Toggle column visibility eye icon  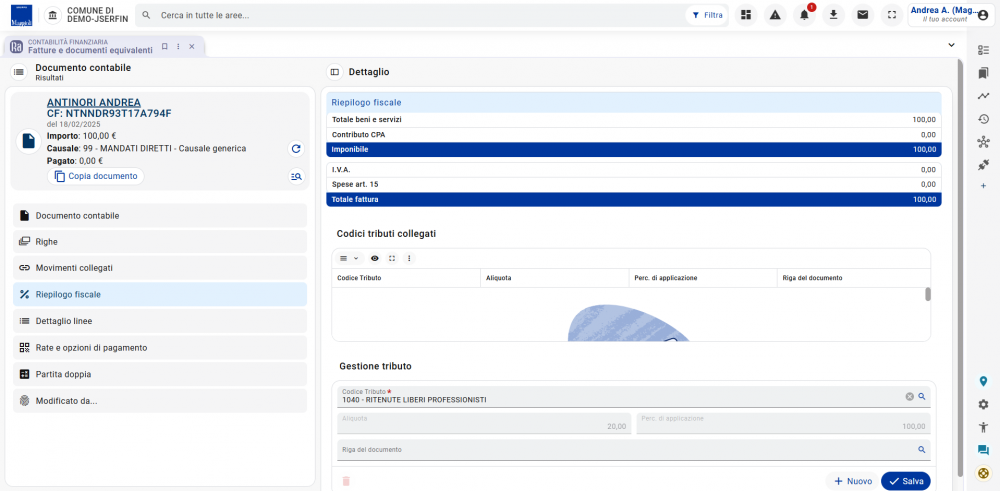[375, 258]
